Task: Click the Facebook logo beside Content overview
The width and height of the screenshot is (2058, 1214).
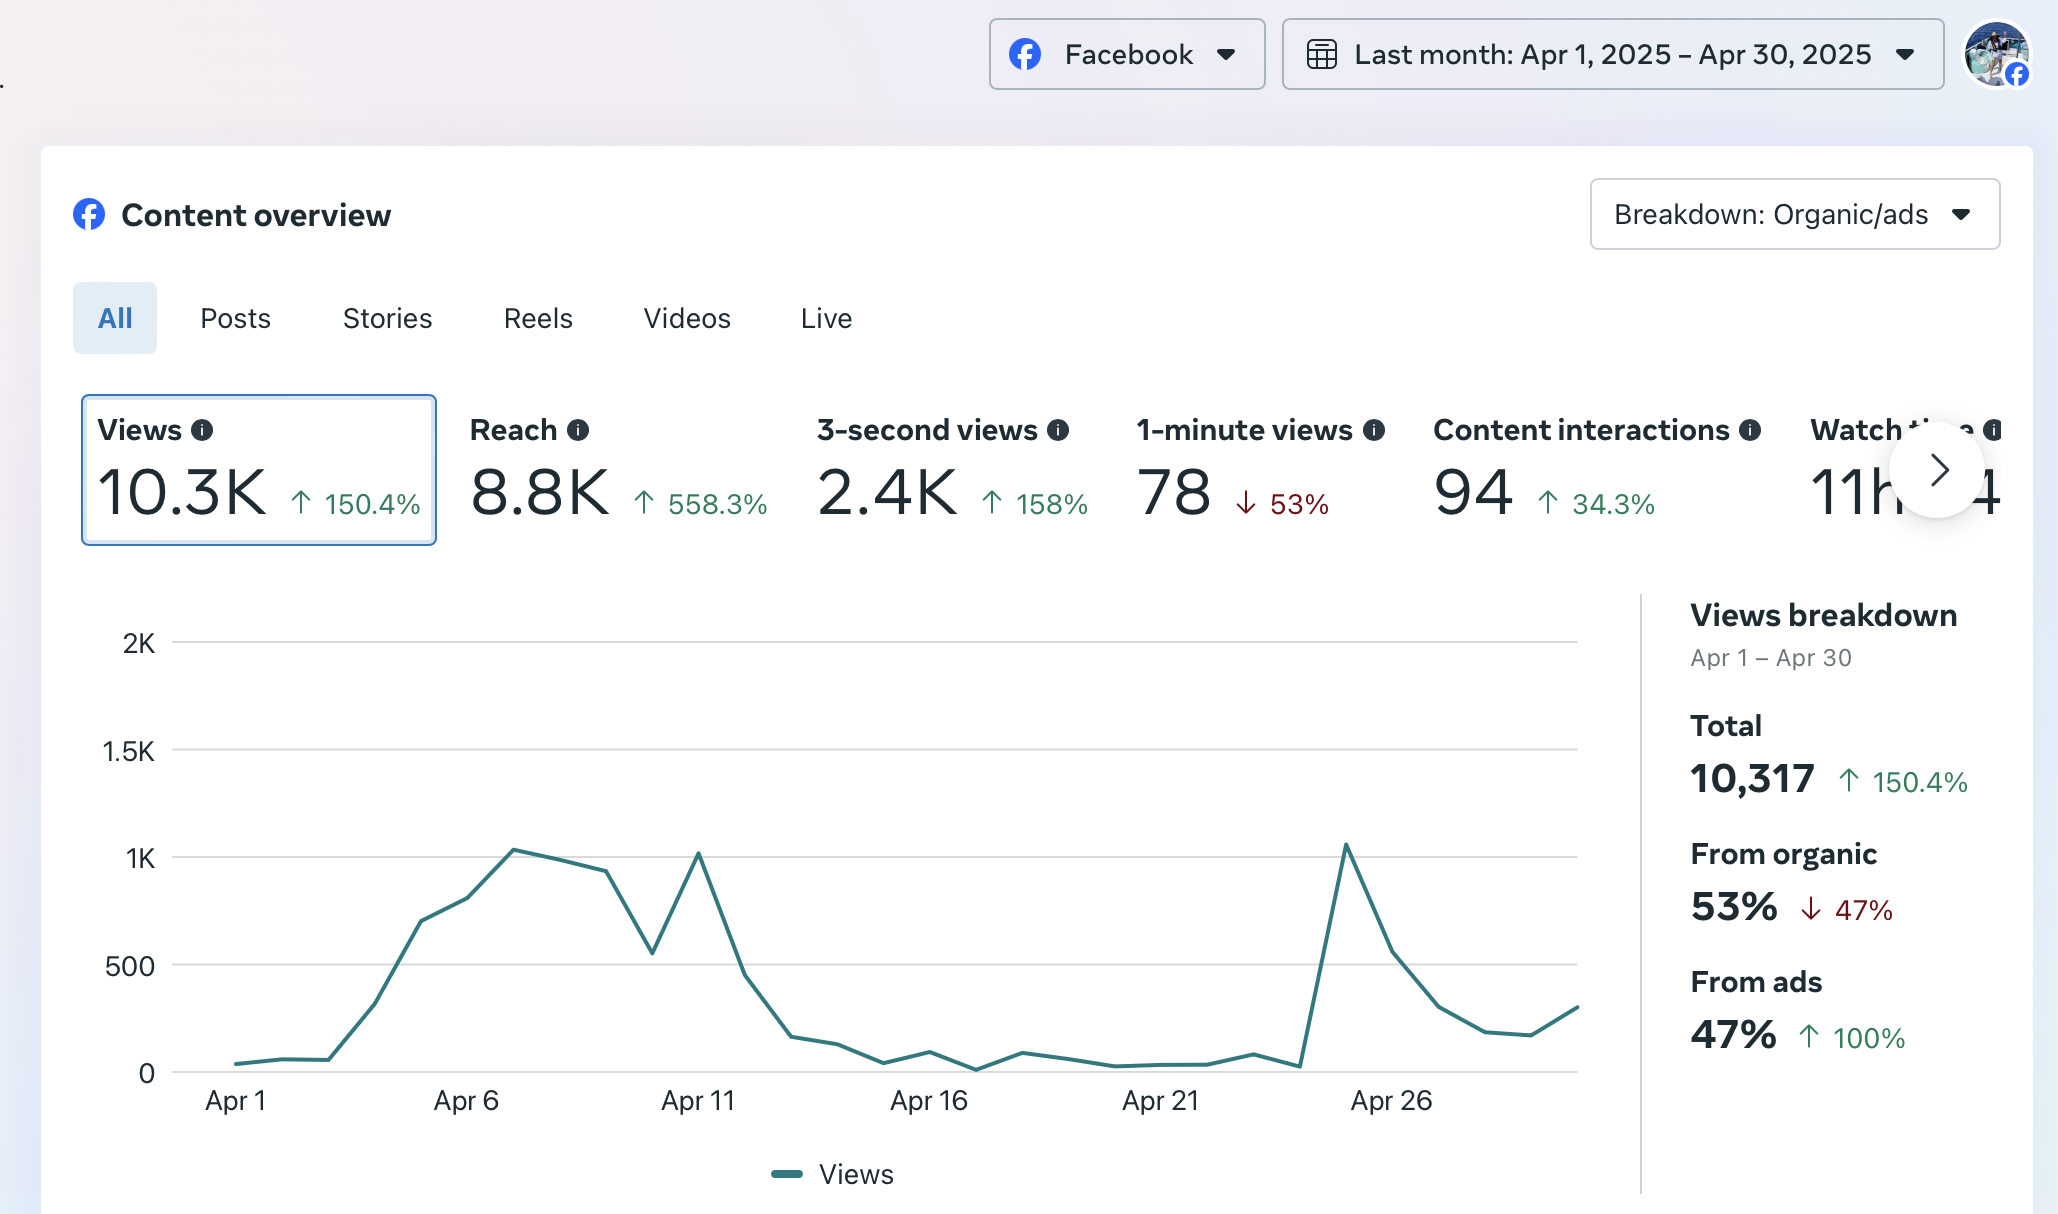Action: click(x=89, y=214)
